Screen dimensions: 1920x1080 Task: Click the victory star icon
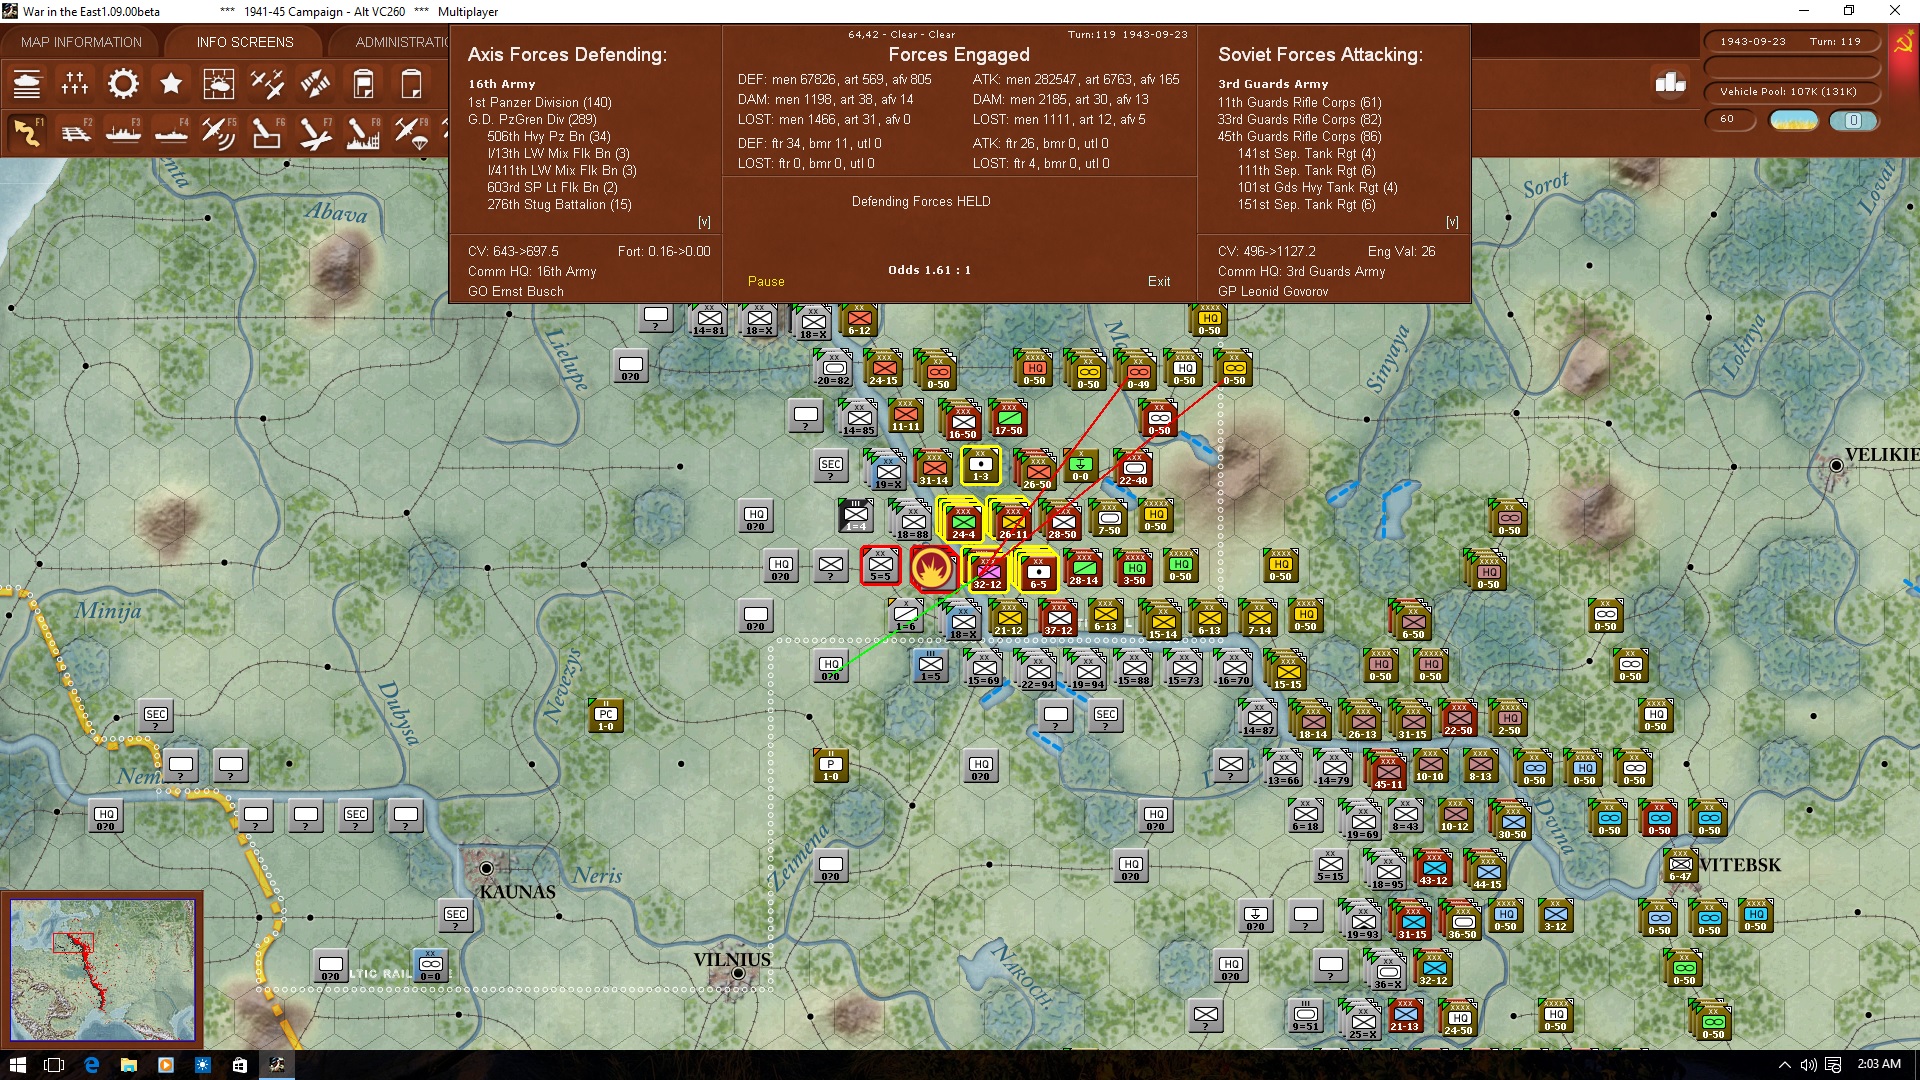(171, 84)
